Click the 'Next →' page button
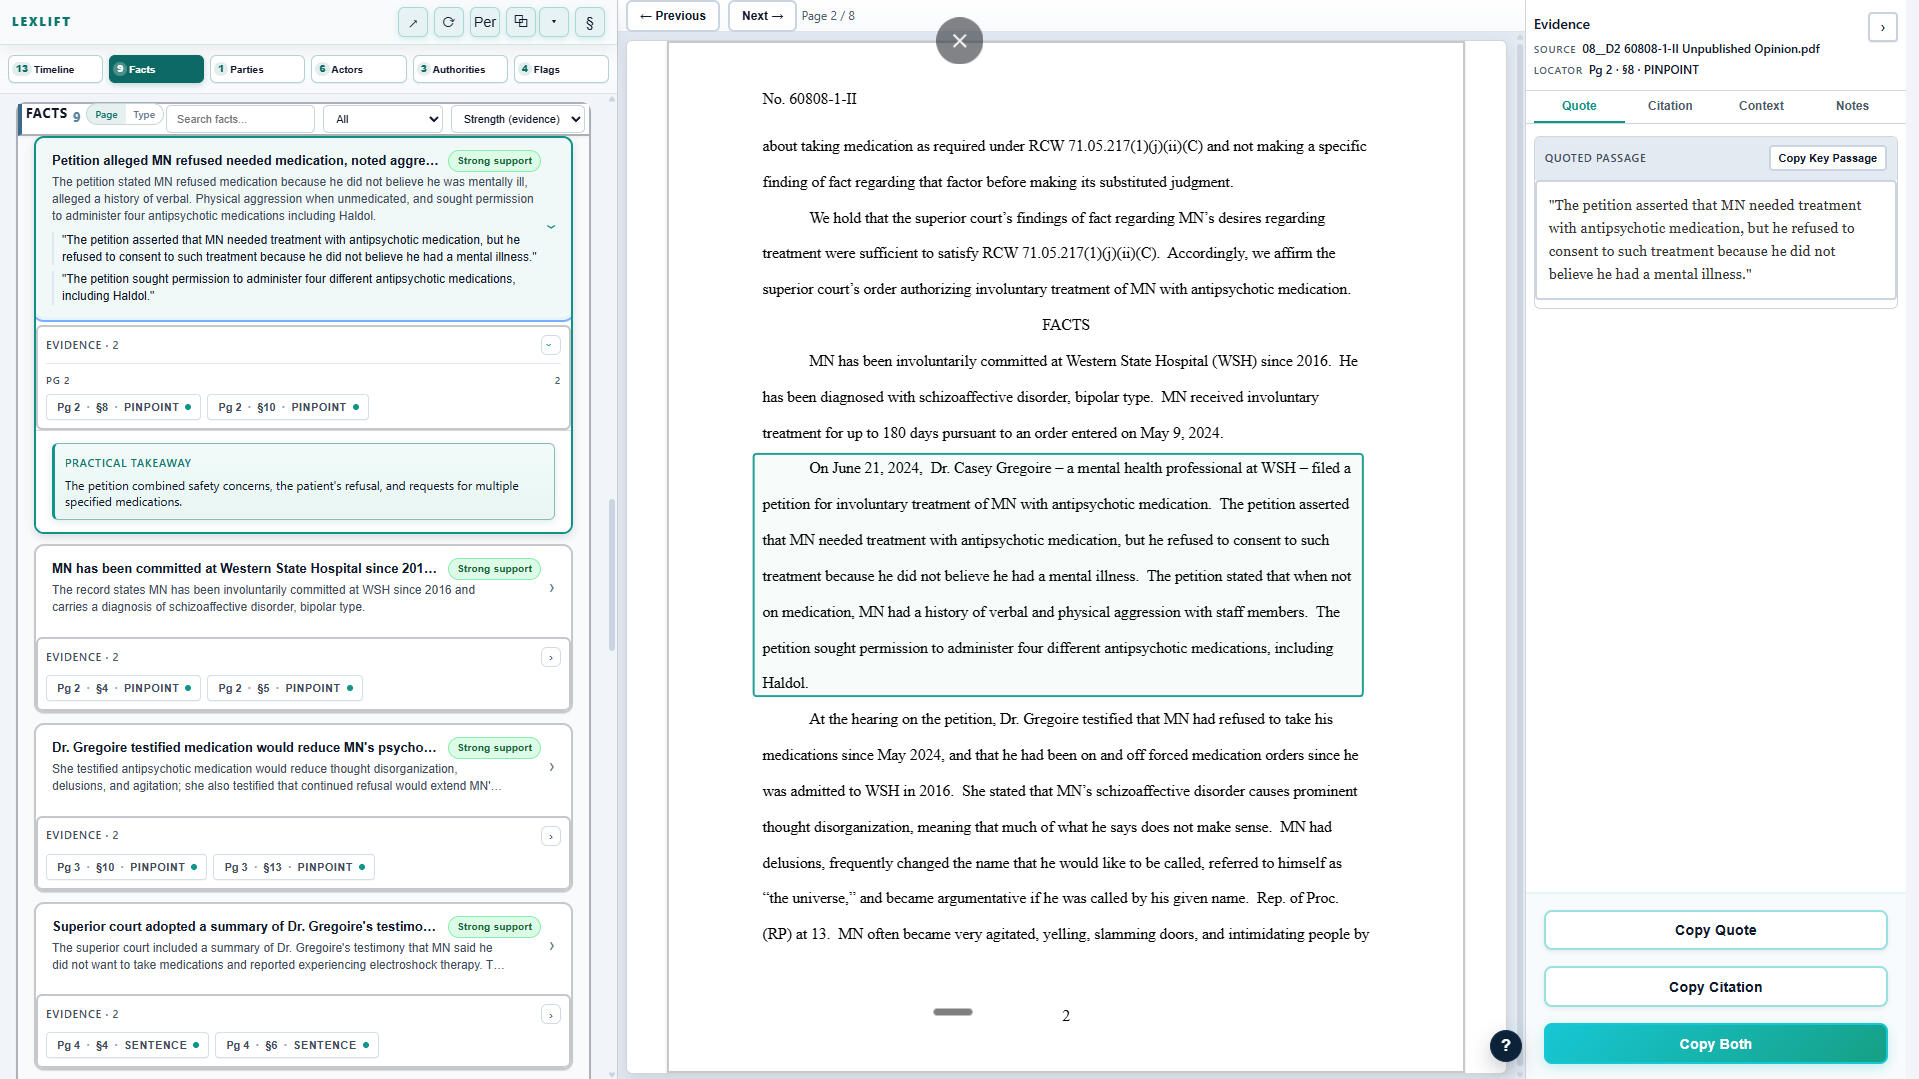Image resolution: width=1919 pixels, height=1079 pixels. [x=762, y=16]
